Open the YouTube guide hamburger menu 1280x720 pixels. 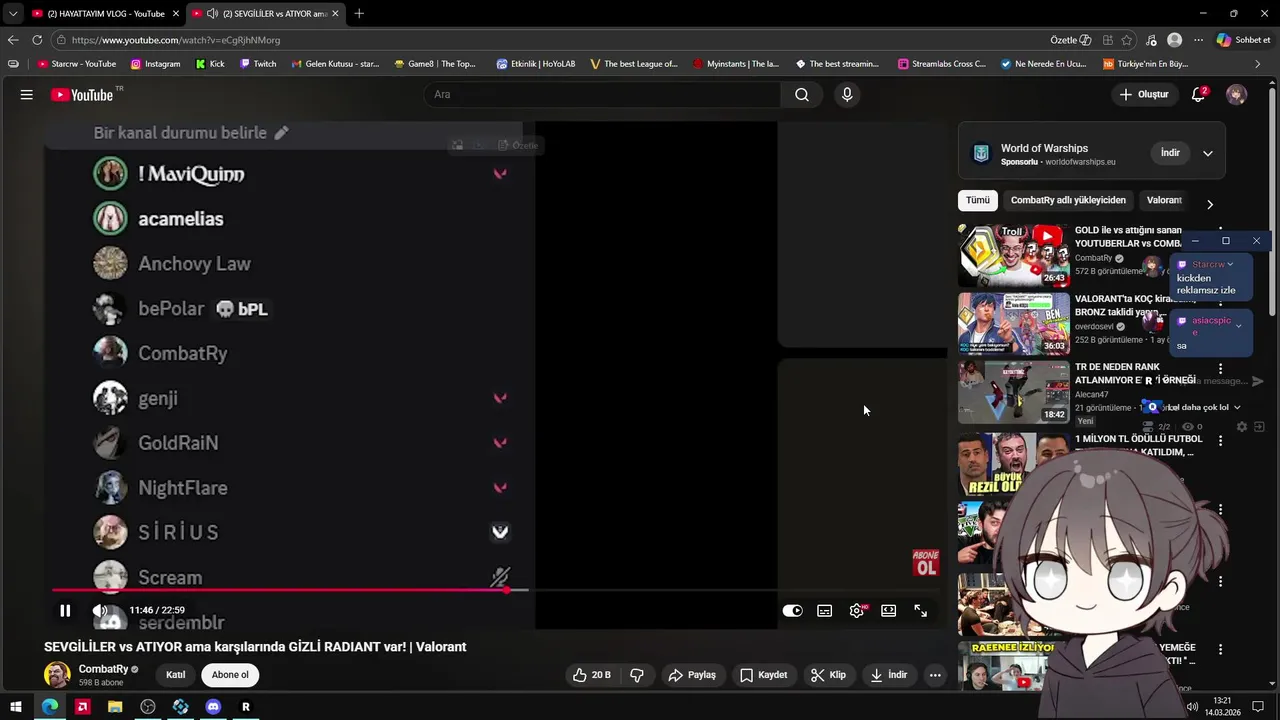point(27,94)
